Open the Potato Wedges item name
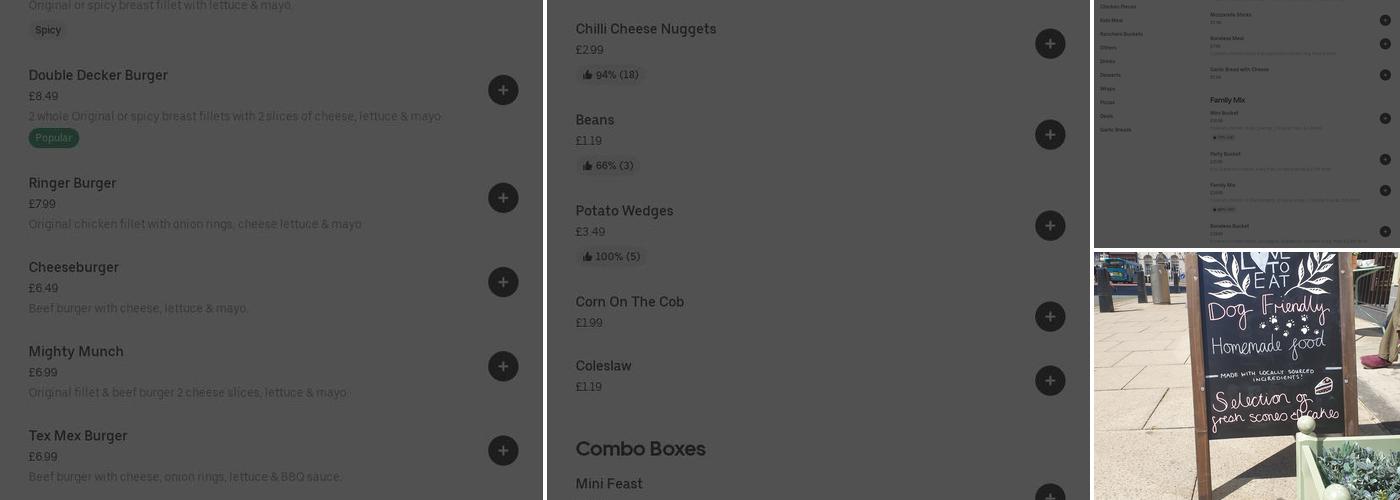1400x500 pixels. [624, 211]
